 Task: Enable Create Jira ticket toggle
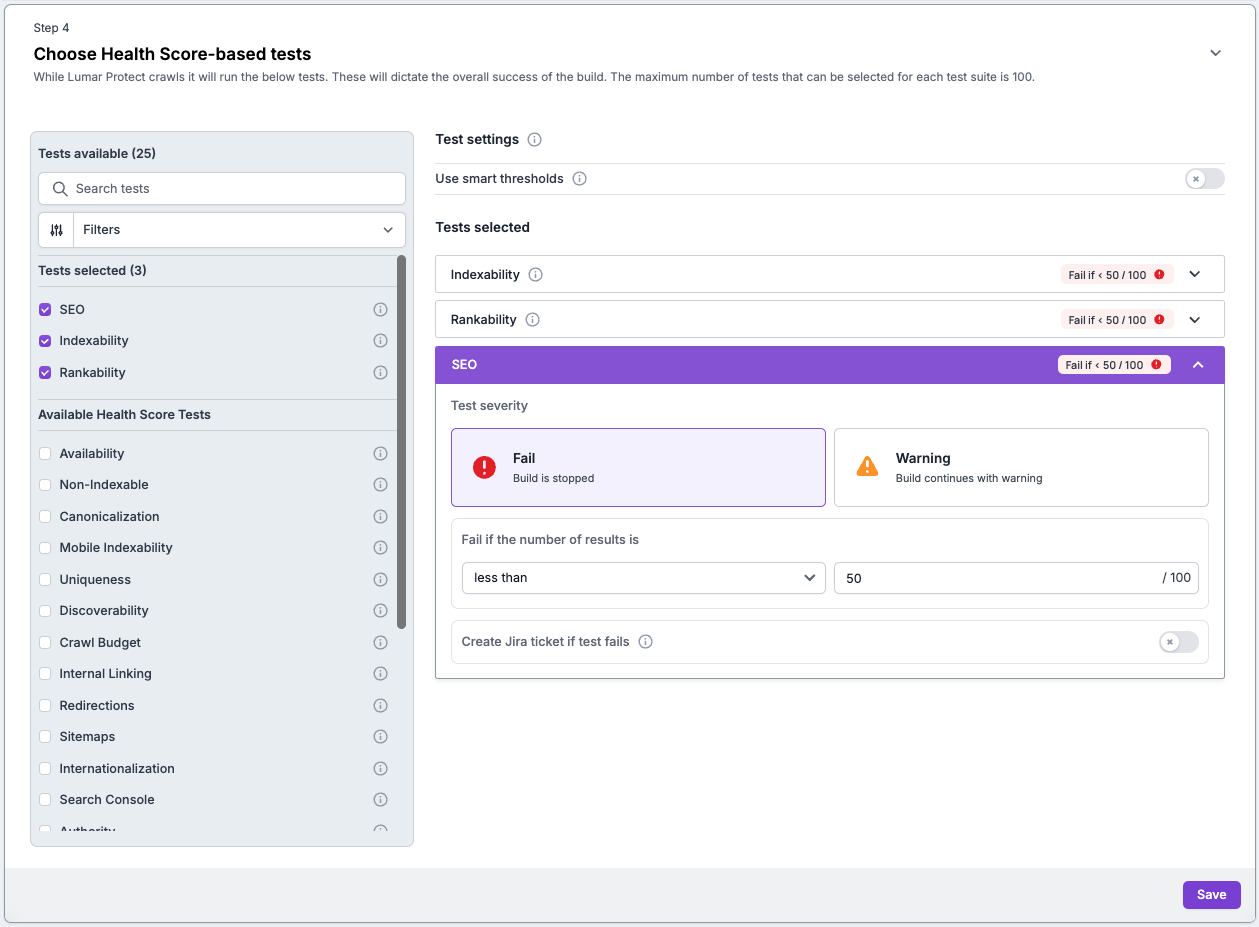1178,642
